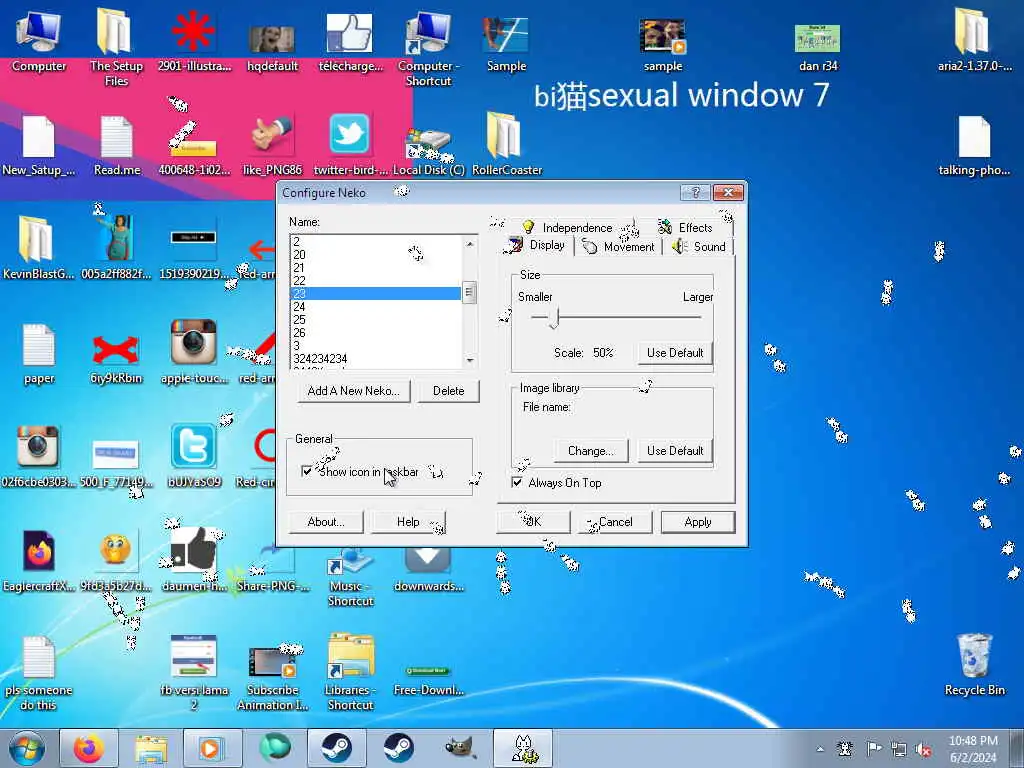Click the Help button

pos(408,522)
